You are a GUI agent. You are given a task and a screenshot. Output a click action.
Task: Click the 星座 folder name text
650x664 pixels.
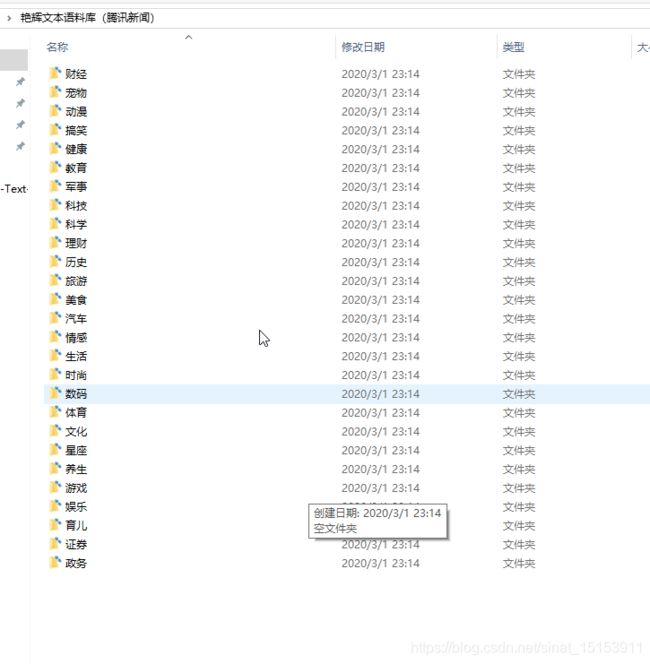pyautogui.click(x=76, y=450)
